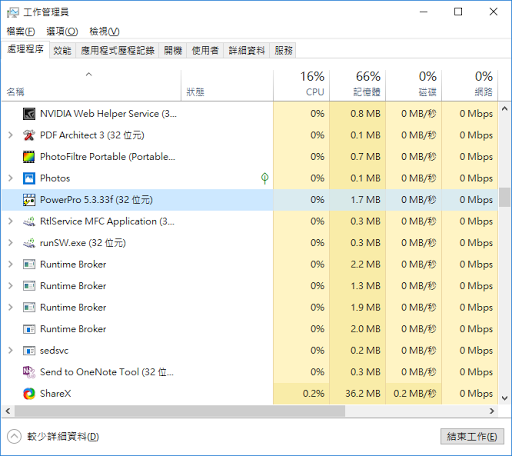Open the 檢視(V) menu

point(104,32)
